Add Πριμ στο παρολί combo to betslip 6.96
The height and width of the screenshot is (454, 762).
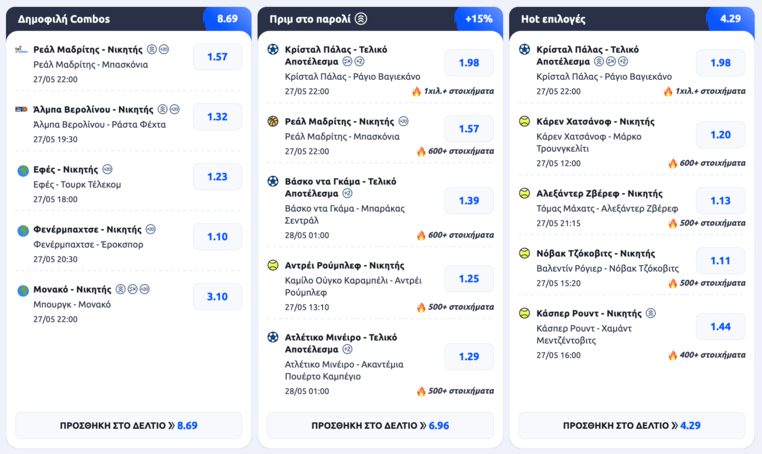(x=380, y=425)
